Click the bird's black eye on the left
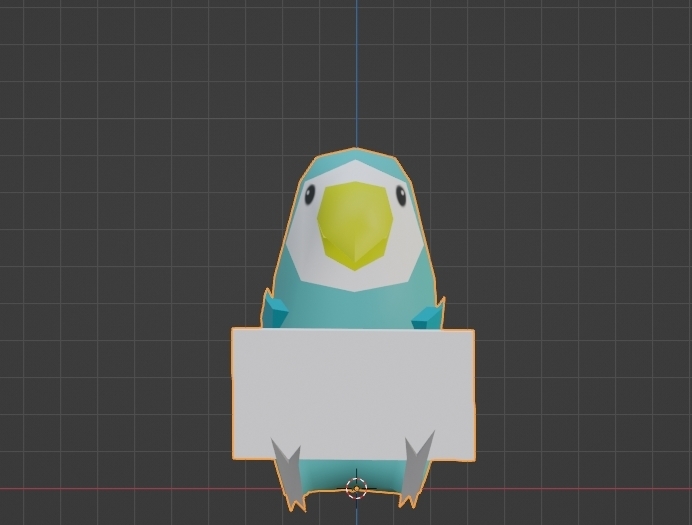The width and height of the screenshot is (692, 525). coord(310,194)
